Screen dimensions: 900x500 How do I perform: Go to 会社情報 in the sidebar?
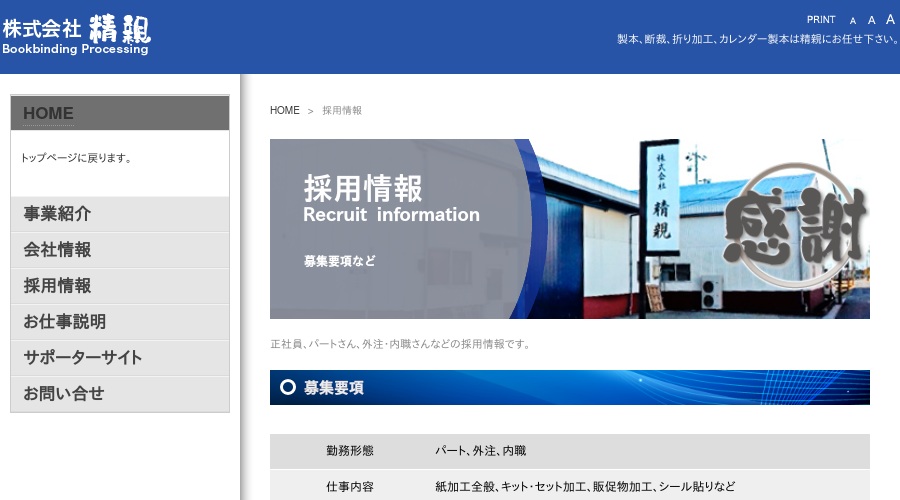coord(58,250)
